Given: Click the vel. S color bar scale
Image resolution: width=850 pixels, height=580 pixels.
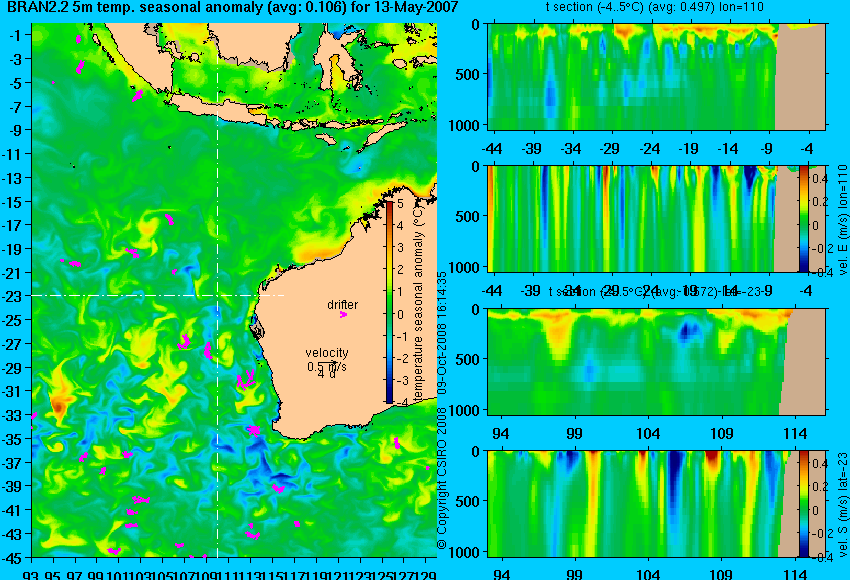Looking at the screenshot, I should coord(803,504).
